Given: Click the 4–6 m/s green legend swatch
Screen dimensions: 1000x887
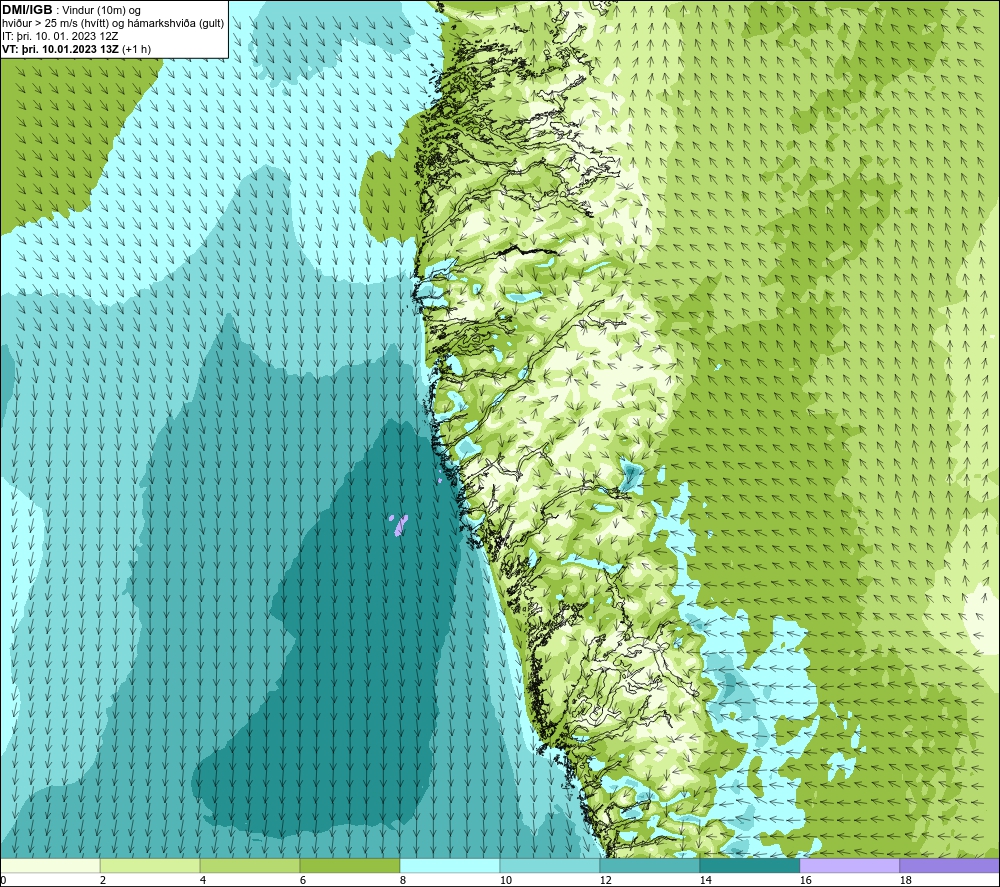Looking at the screenshot, I should coord(250,865).
